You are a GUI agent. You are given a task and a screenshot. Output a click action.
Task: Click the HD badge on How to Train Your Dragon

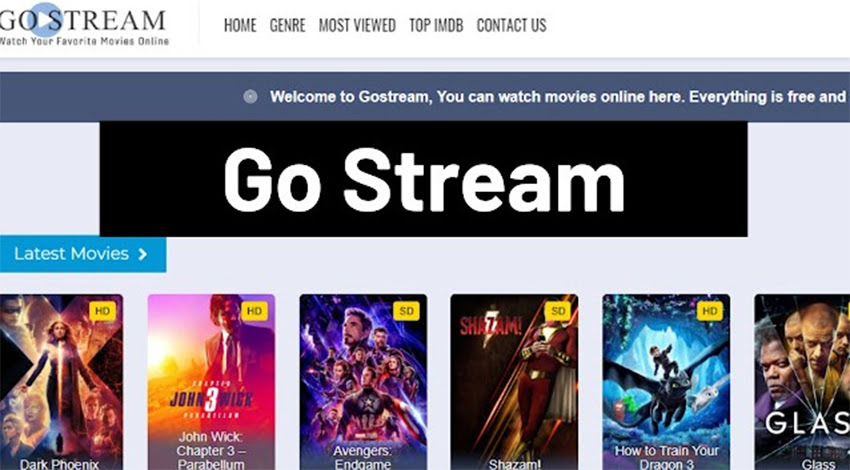pyautogui.click(x=710, y=311)
